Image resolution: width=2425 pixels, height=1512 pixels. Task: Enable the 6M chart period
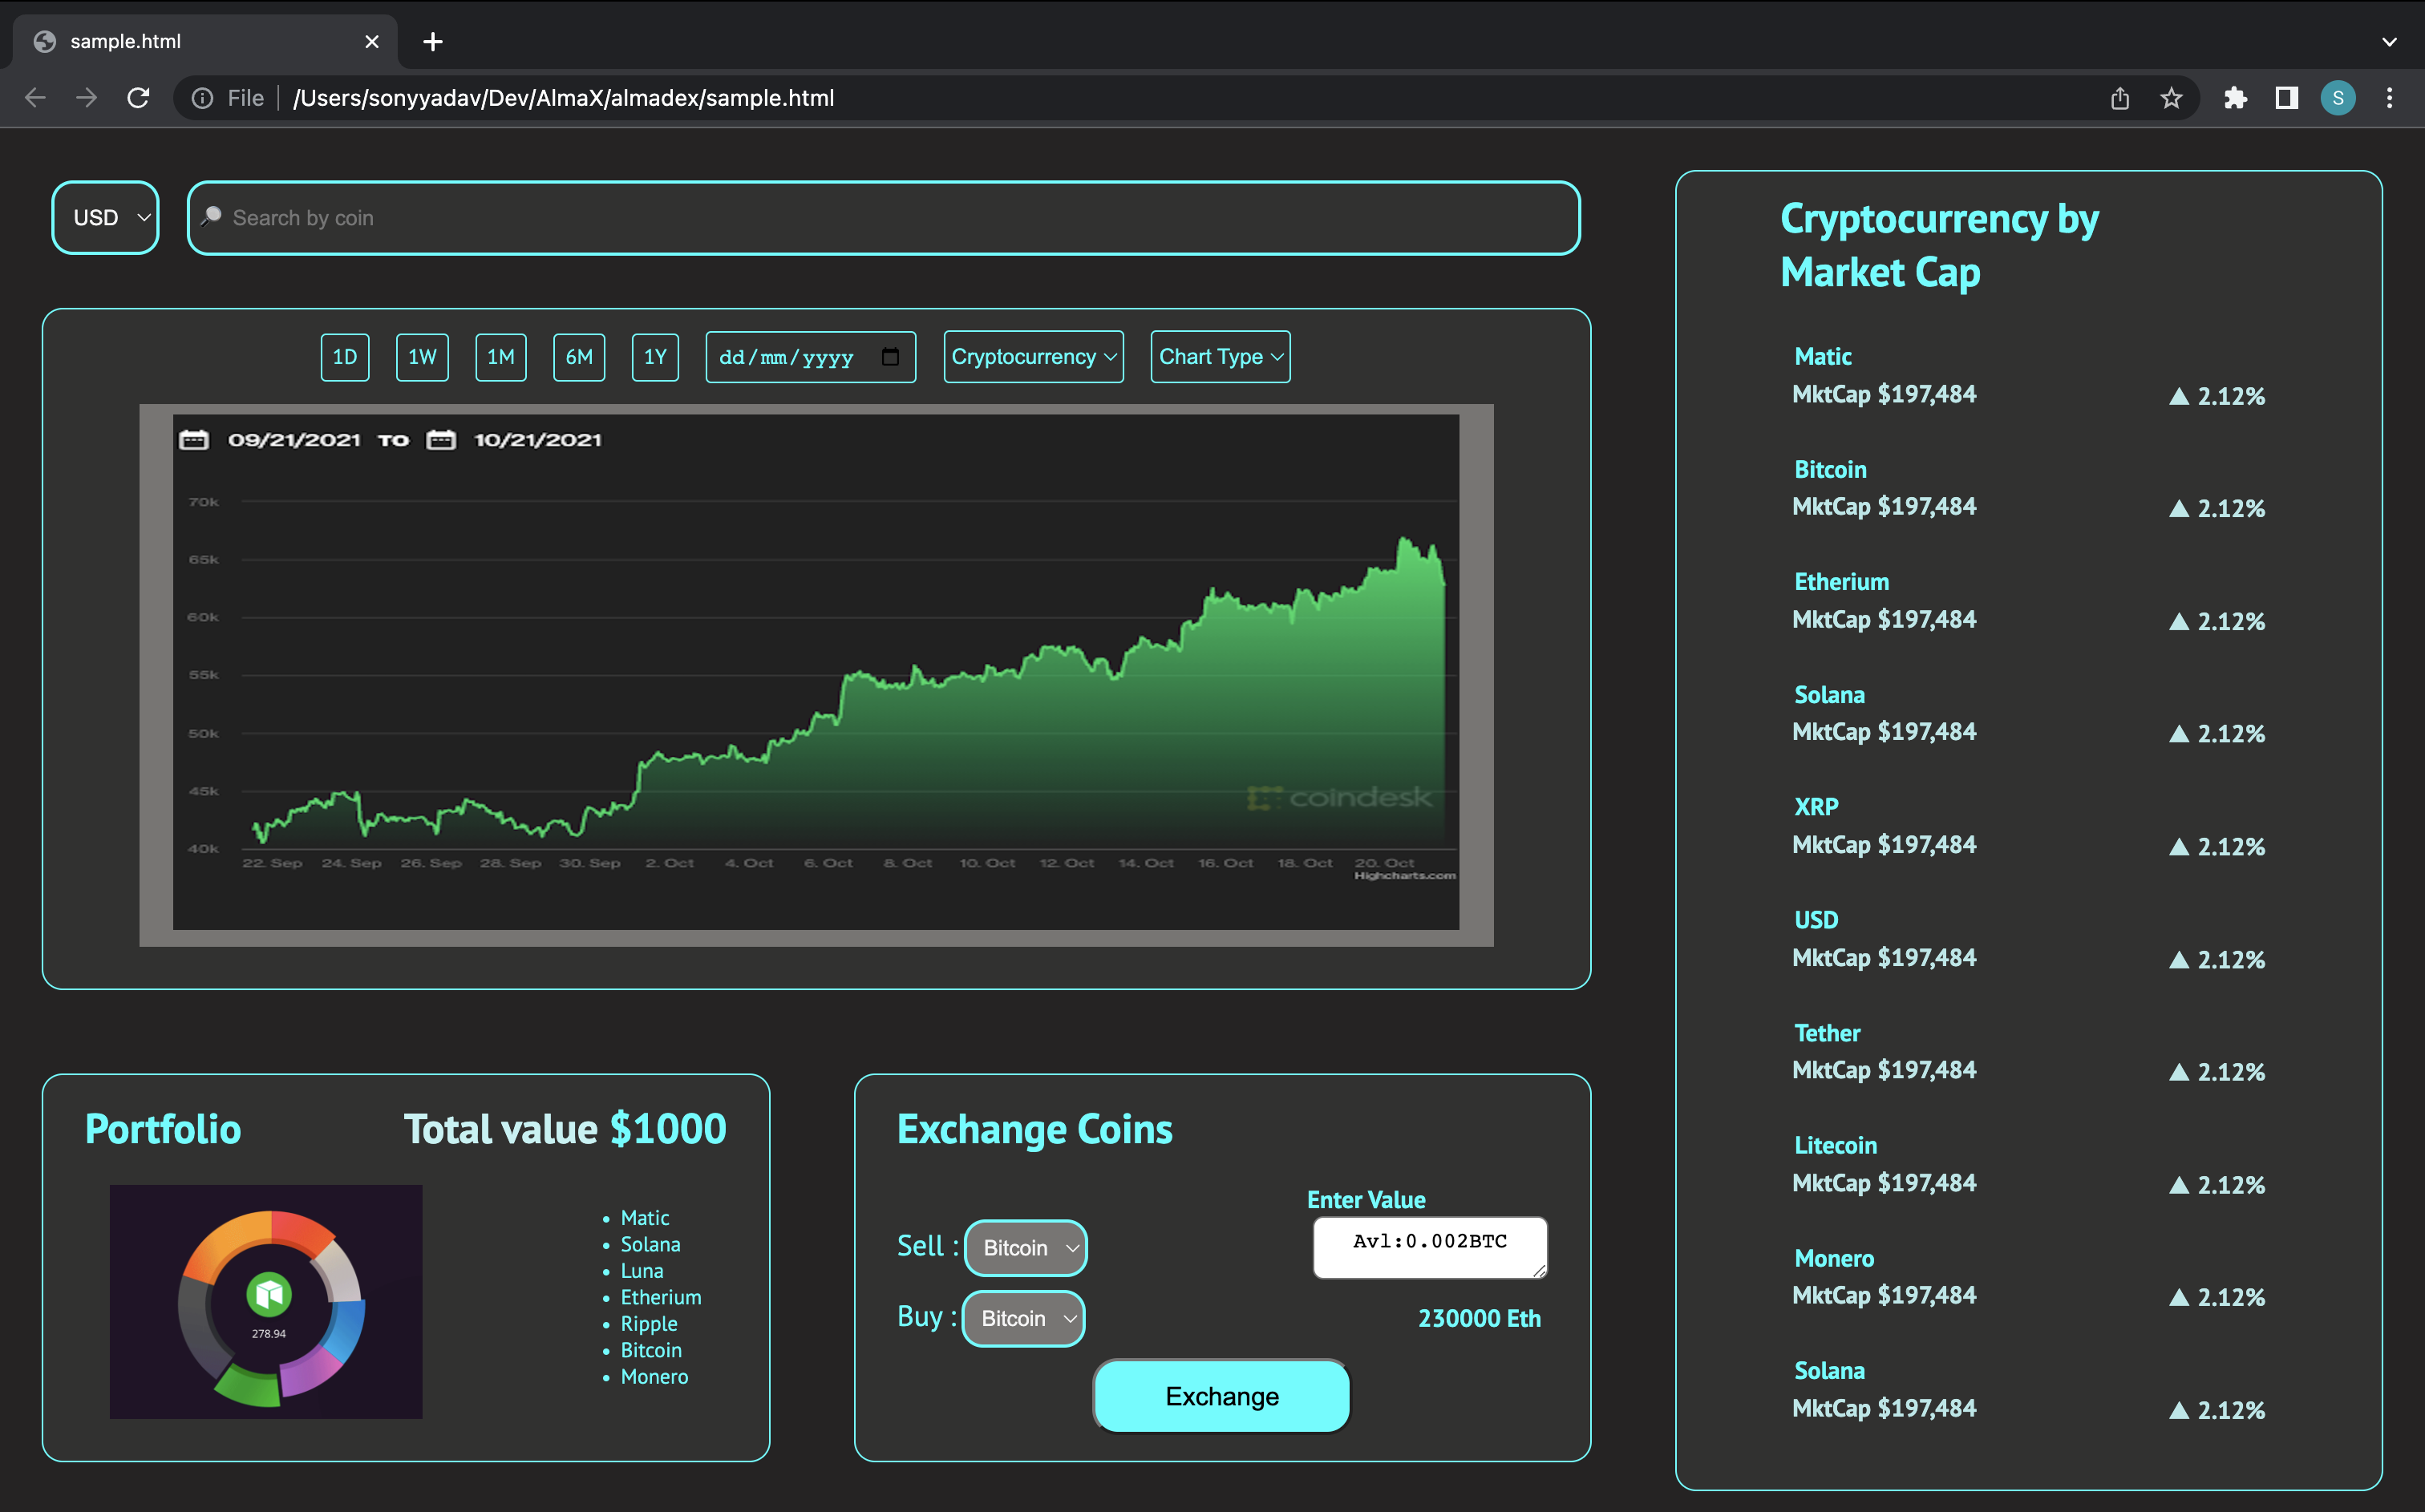(x=578, y=356)
